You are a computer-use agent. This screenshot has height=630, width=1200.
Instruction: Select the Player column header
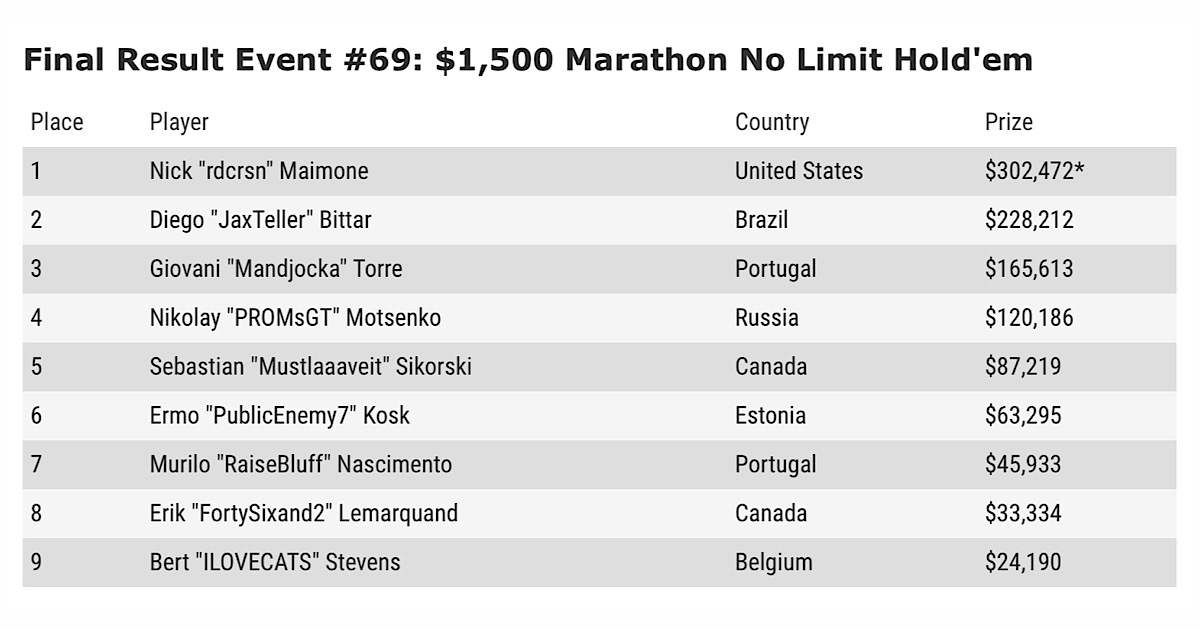179,122
